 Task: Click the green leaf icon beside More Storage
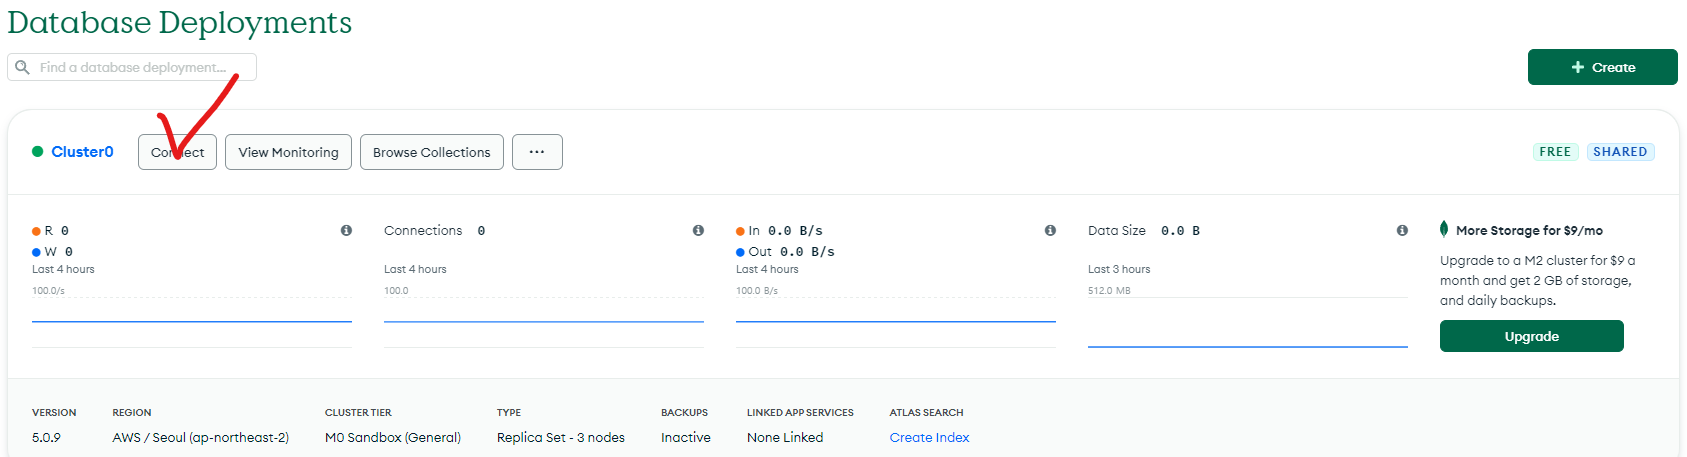(1444, 229)
